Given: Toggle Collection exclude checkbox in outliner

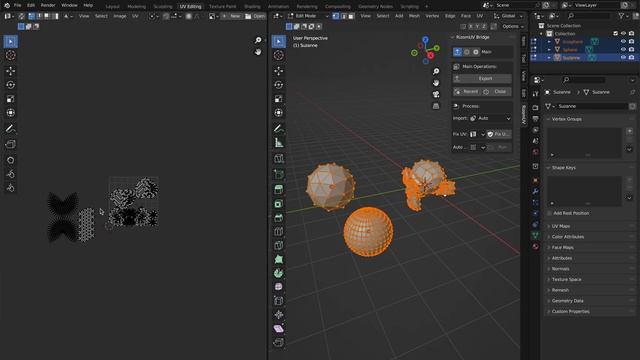Looking at the screenshot, I should tap(616, 33).
